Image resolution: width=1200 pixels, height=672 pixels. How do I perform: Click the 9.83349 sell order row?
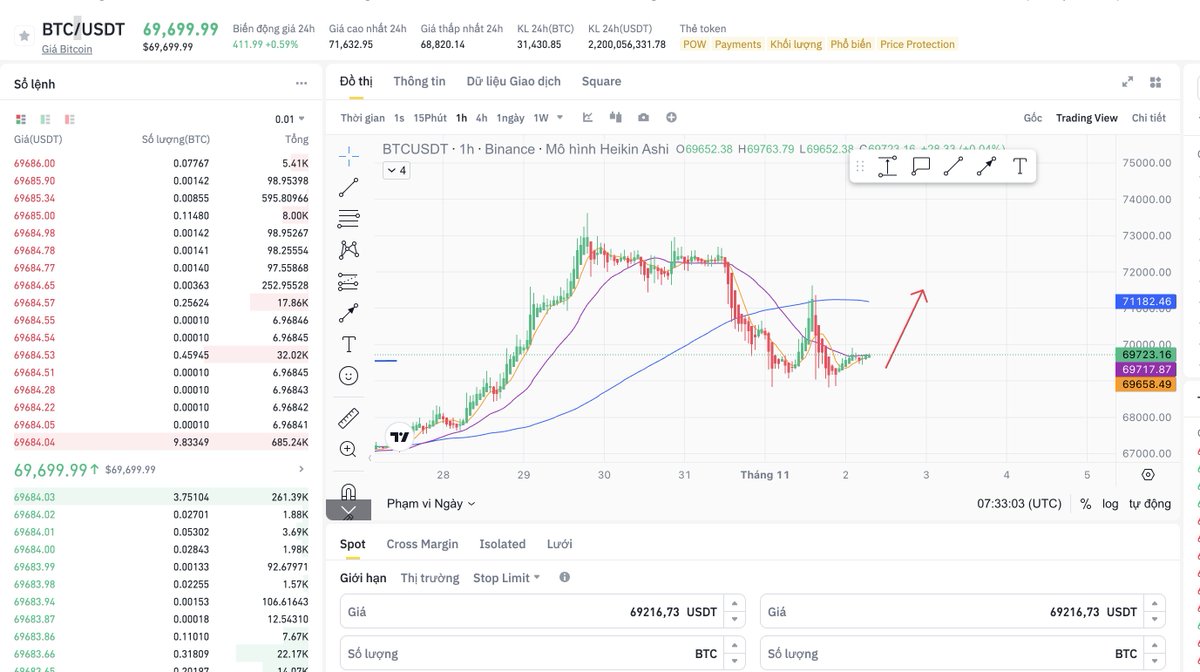click(161, 441)
